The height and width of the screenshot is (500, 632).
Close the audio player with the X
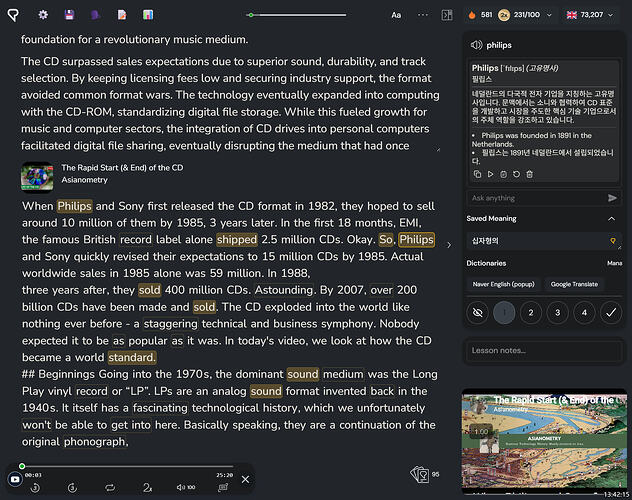tap(245, 479)
